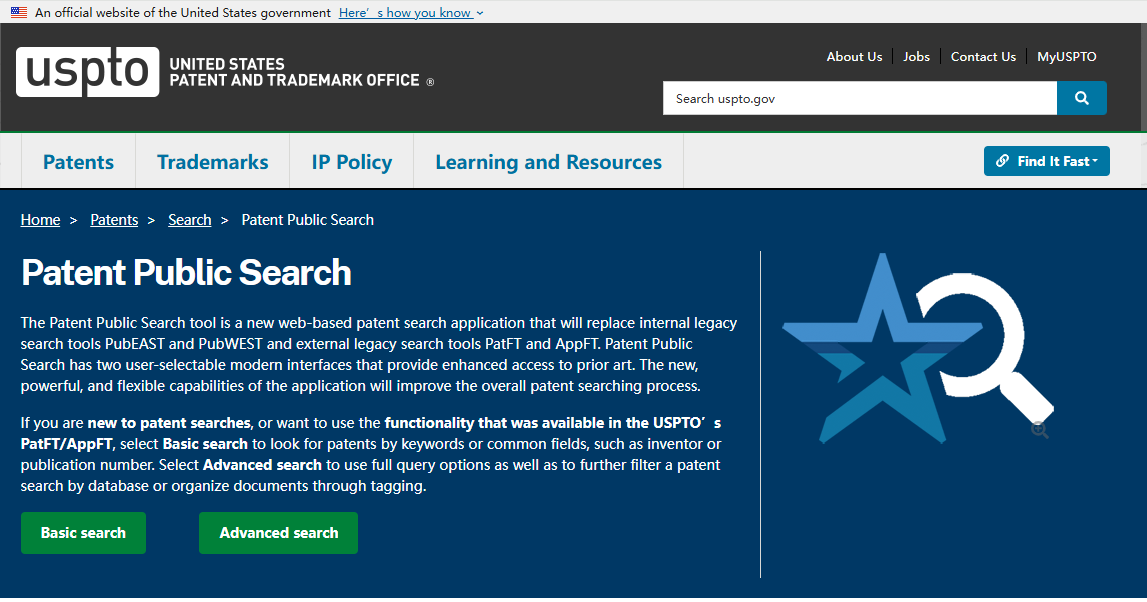The height and width of the screenshot is (602, 1147).
Task: Open the Find It Fast dropdown
Action: [1046, 161]
